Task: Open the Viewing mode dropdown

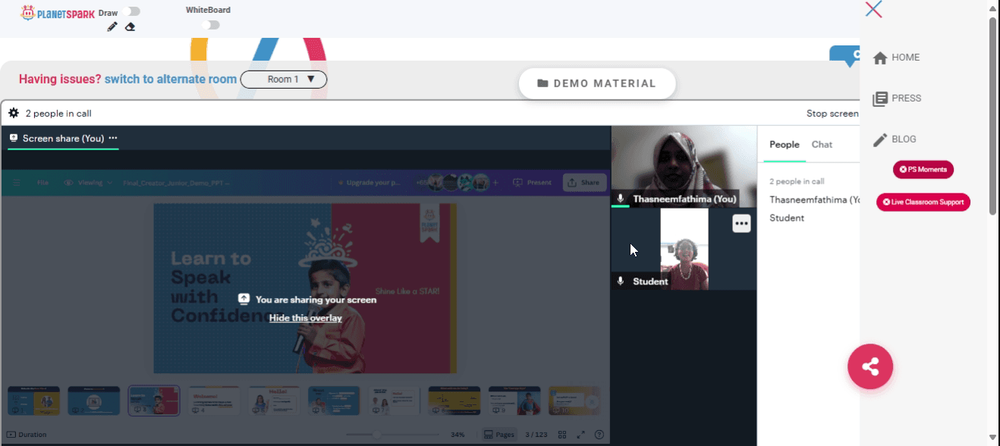Action: [x=88, y=182]
